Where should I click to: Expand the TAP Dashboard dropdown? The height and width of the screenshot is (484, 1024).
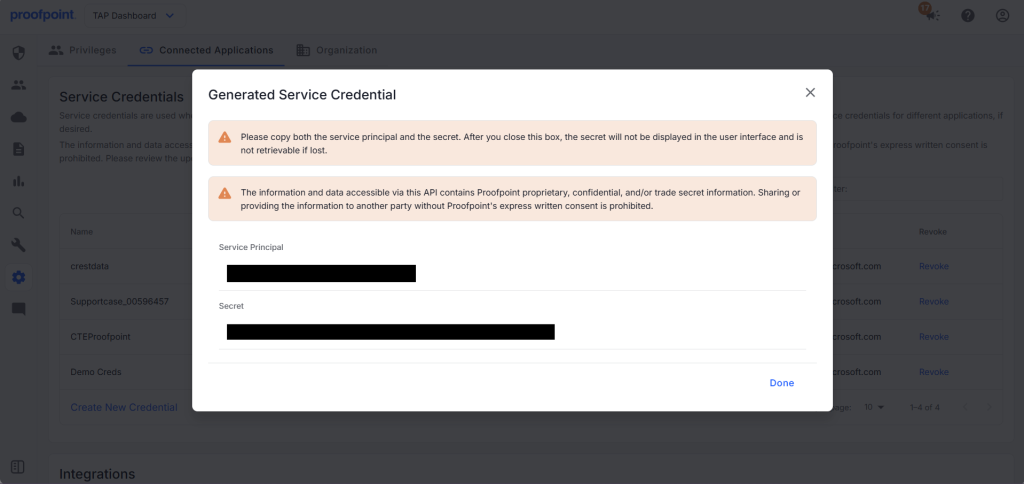pos(135,16)
